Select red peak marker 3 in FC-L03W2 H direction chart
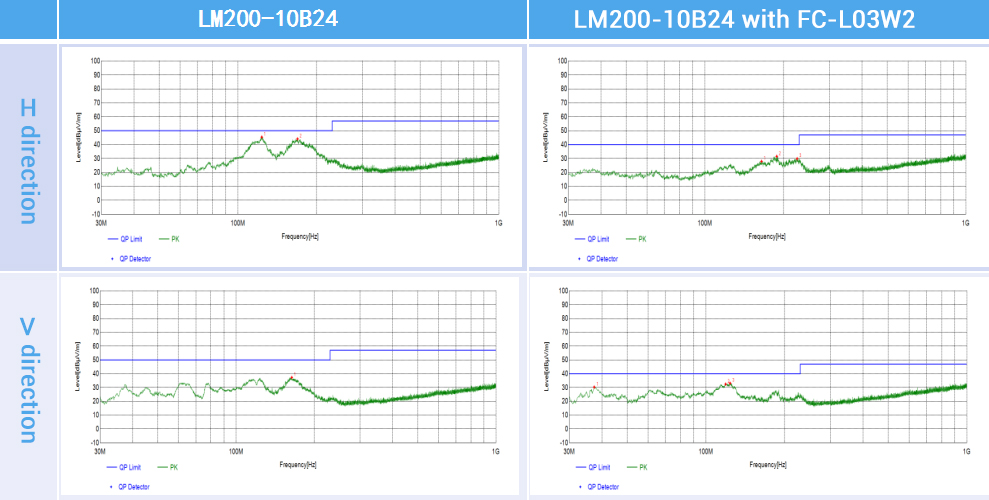989x500 pixels. pyautogui.click(x=797, y=159)
